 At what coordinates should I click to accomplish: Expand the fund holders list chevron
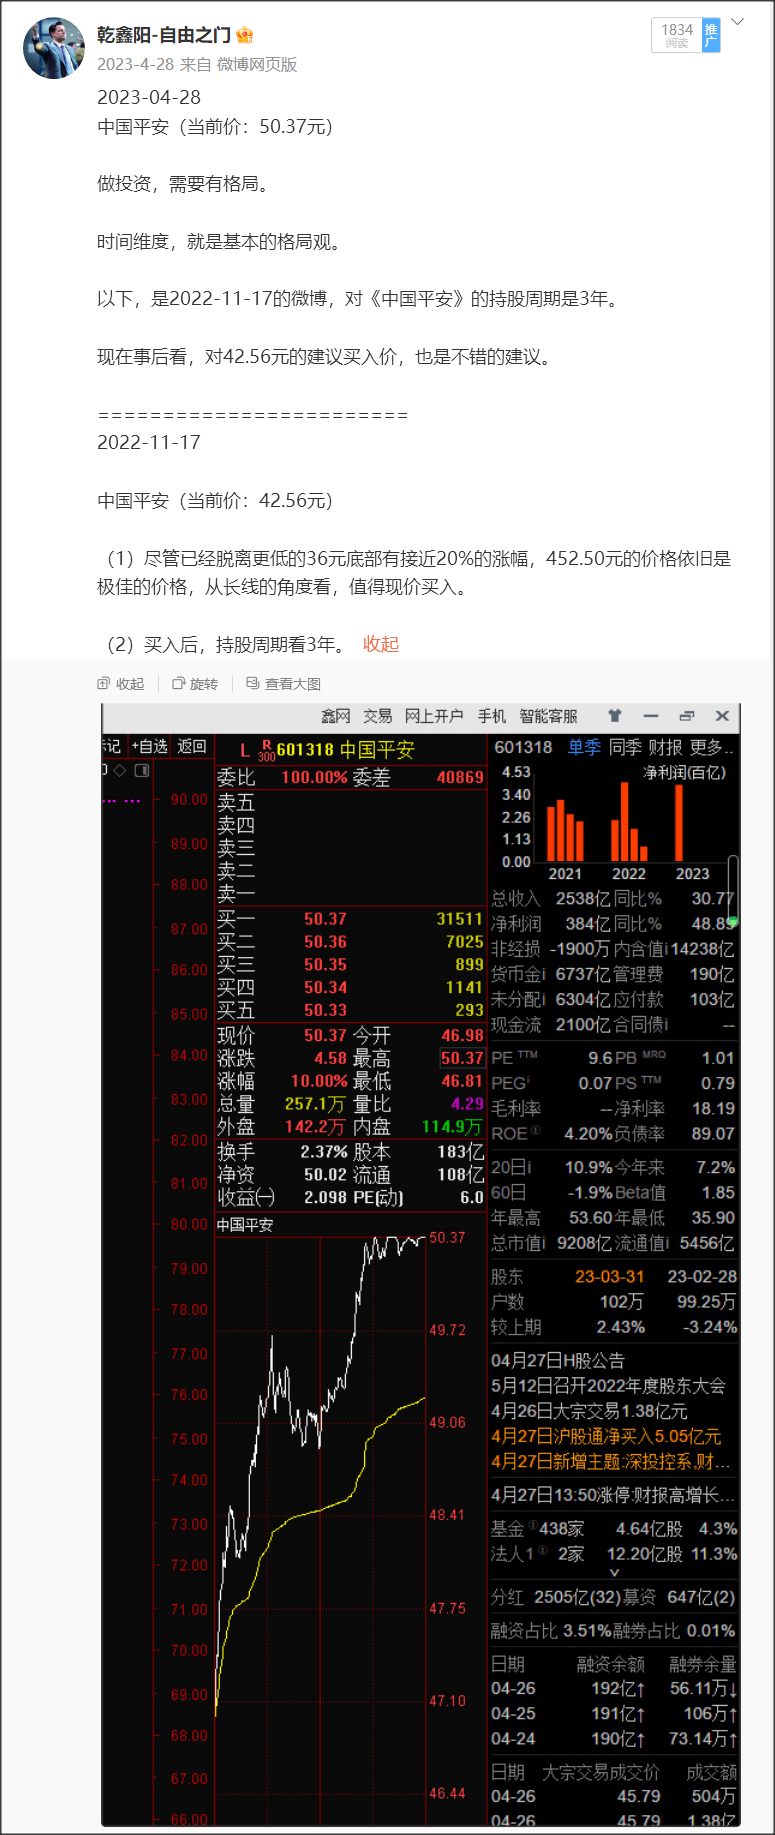614,1573
